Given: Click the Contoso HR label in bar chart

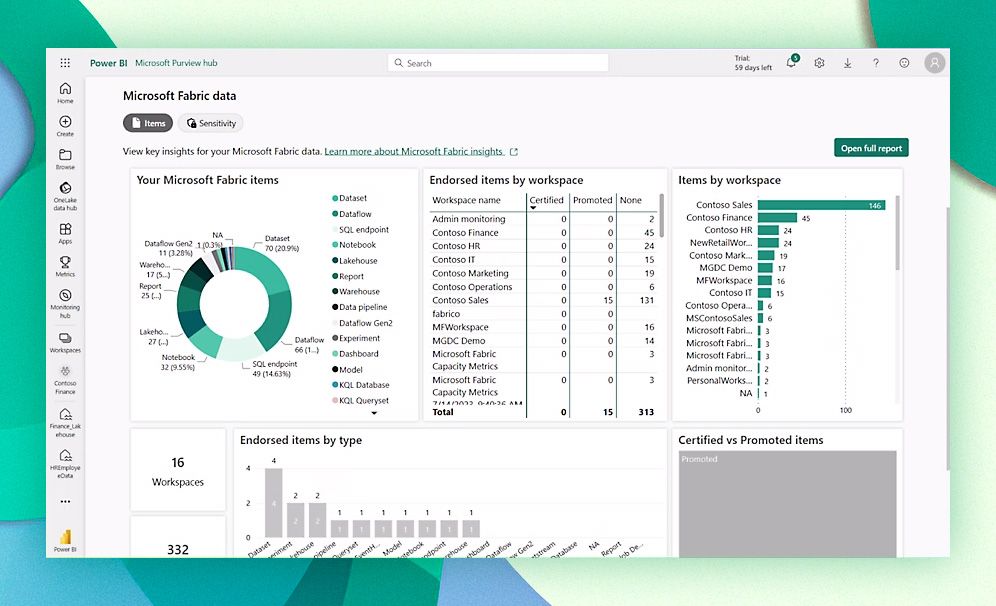Looking at the screenshot, I should point(728,230).
